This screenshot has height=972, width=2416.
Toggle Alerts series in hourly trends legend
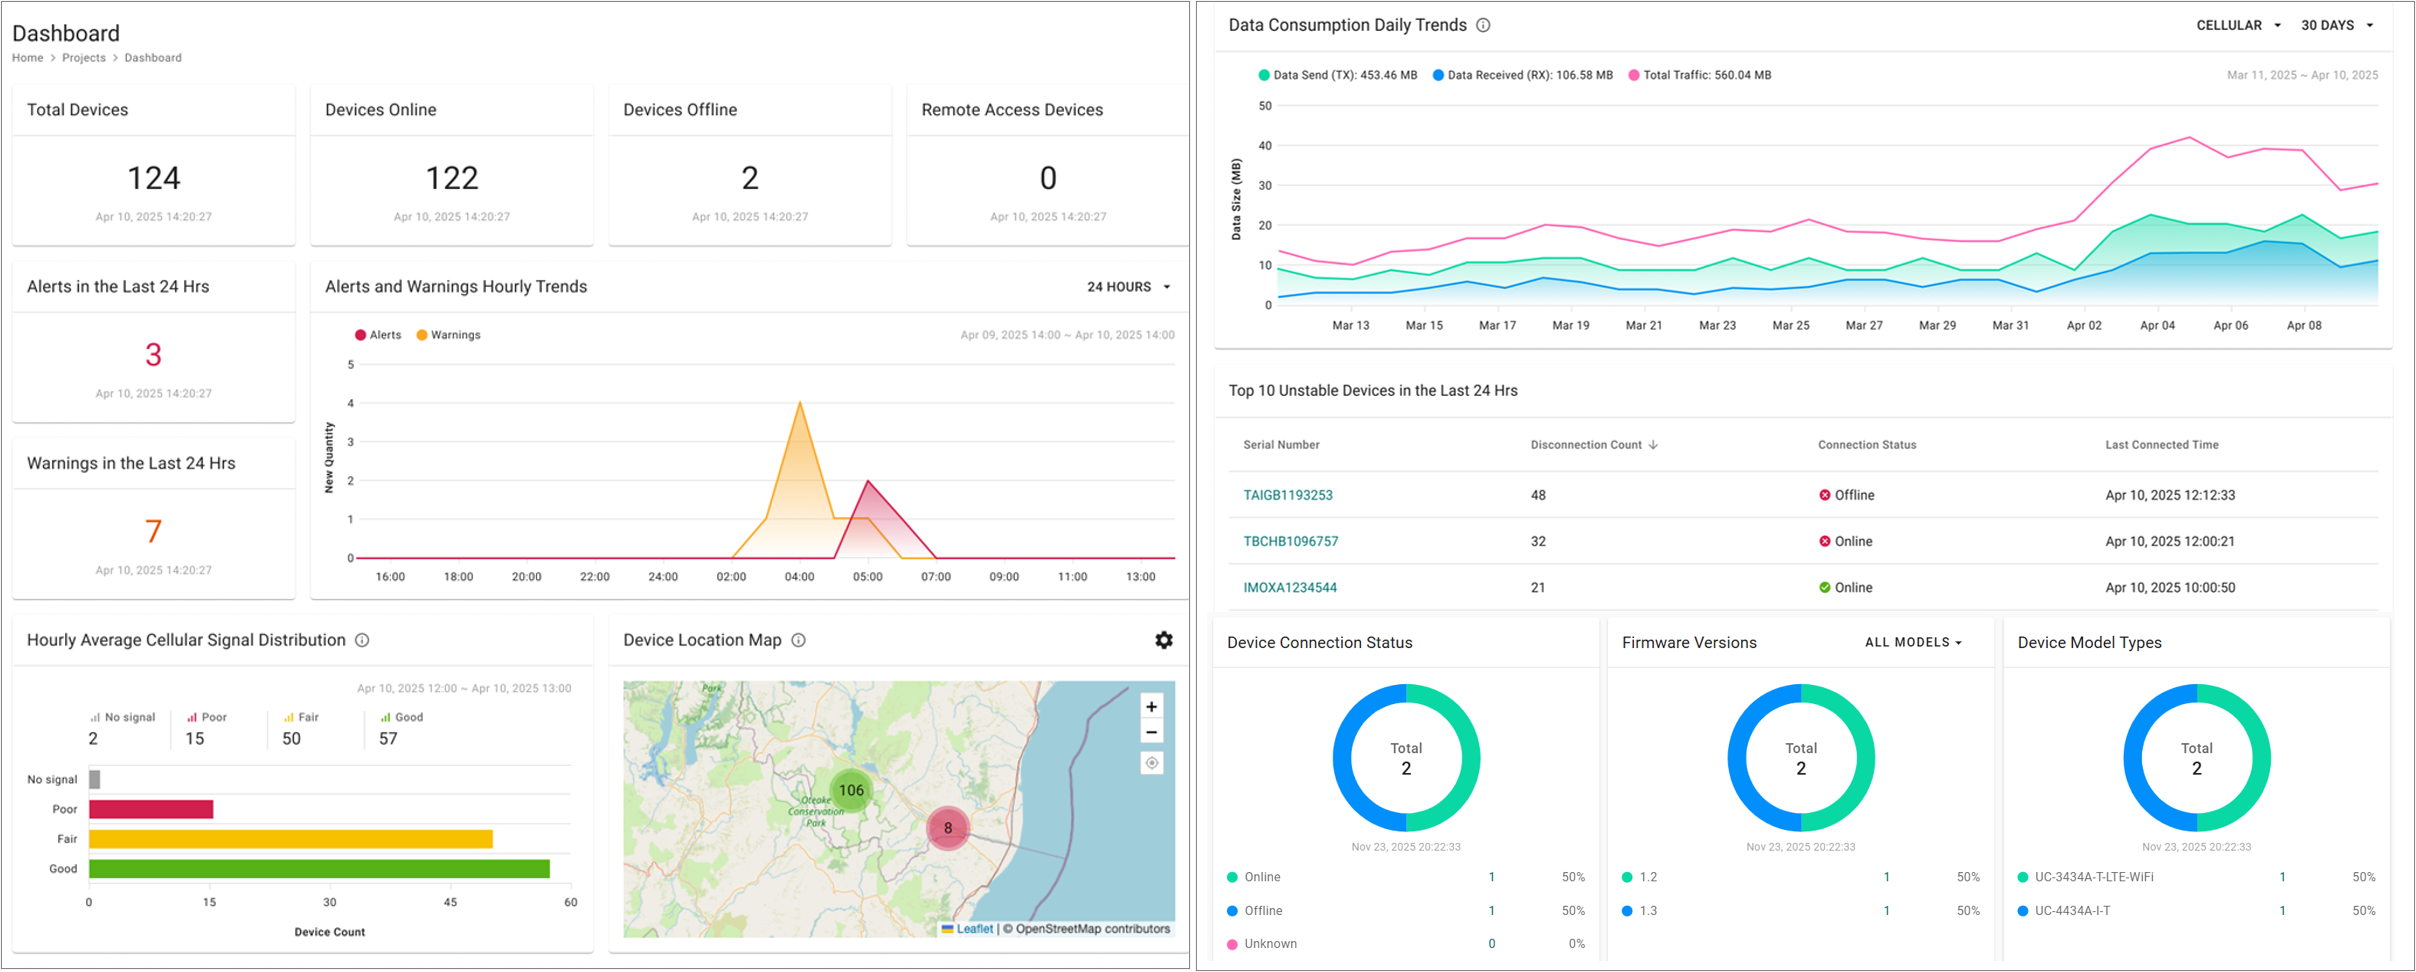point(378,335)
